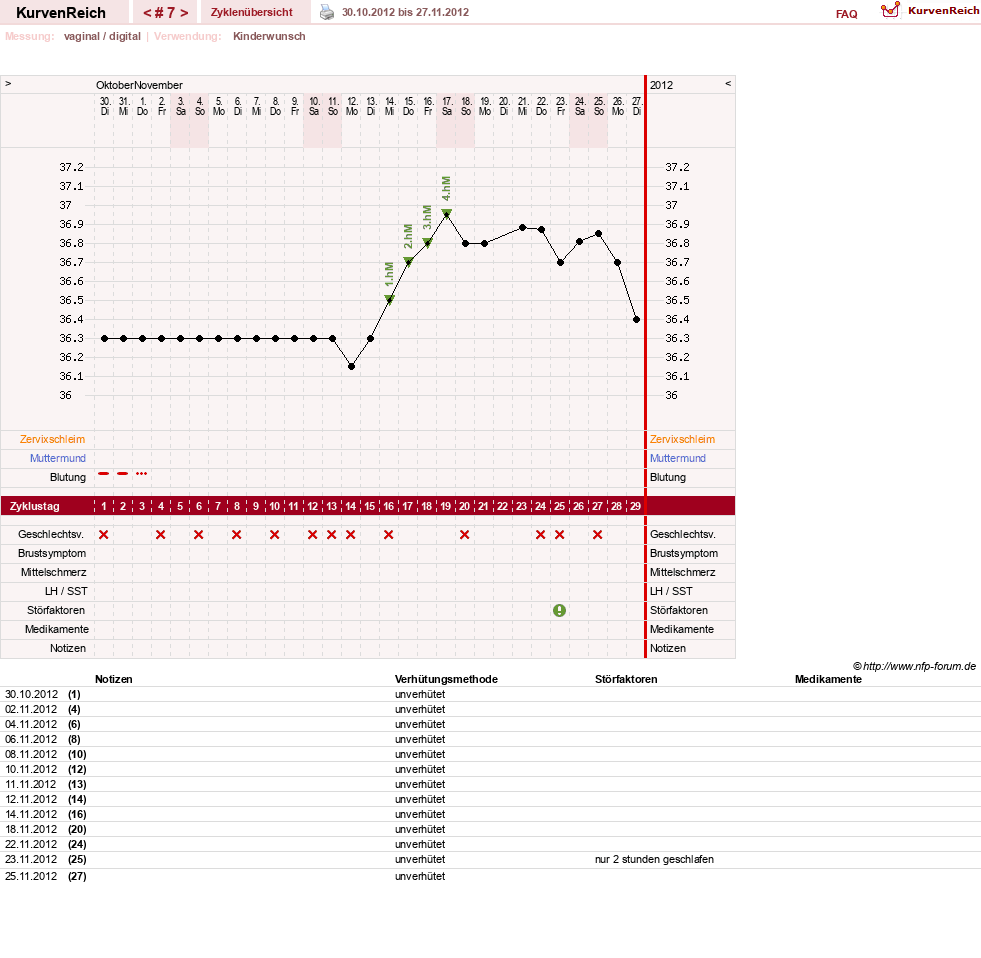Click the 'Verhütungsmethode' column header

tap(446, 679)
